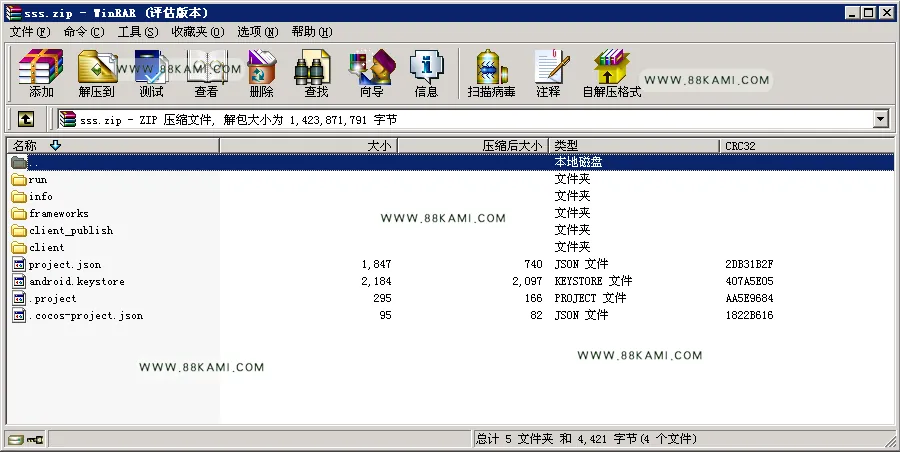This screenshot has height=452, width=900.
Task: Click the 添加 (Add) toolbar icon
Action: (41, 66)
